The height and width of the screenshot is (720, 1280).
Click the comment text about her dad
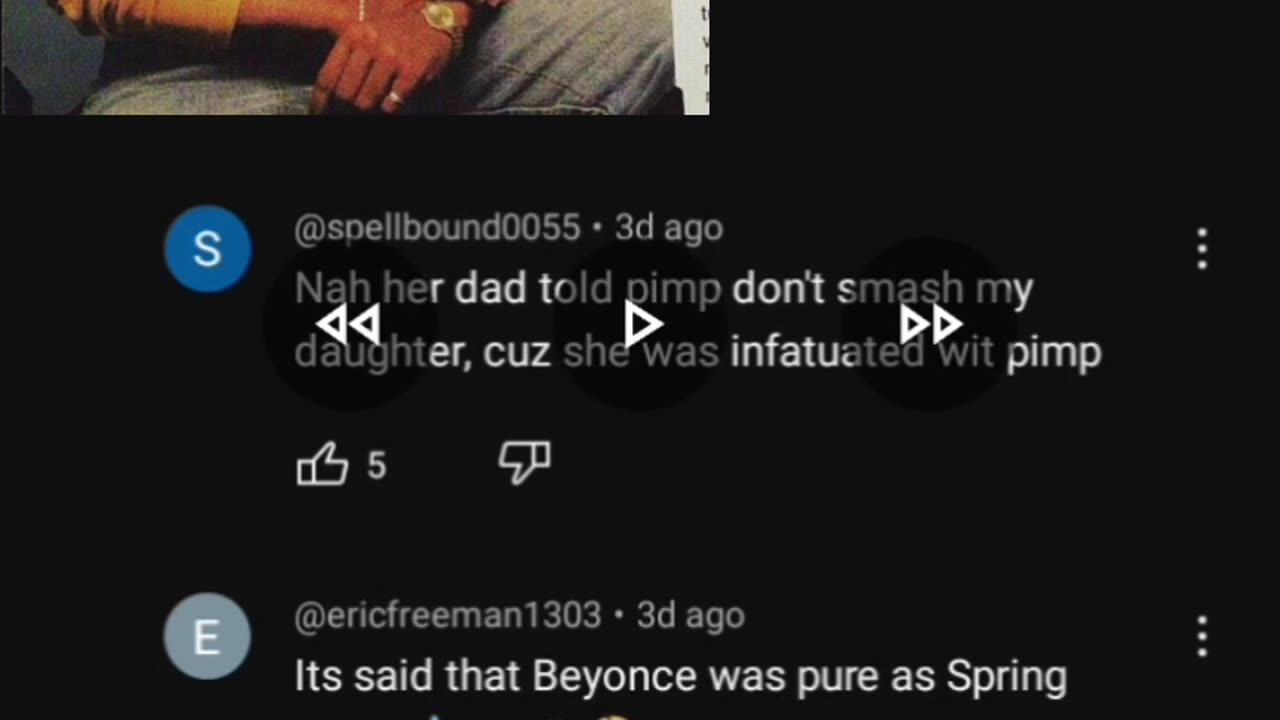tap(698, 321)
